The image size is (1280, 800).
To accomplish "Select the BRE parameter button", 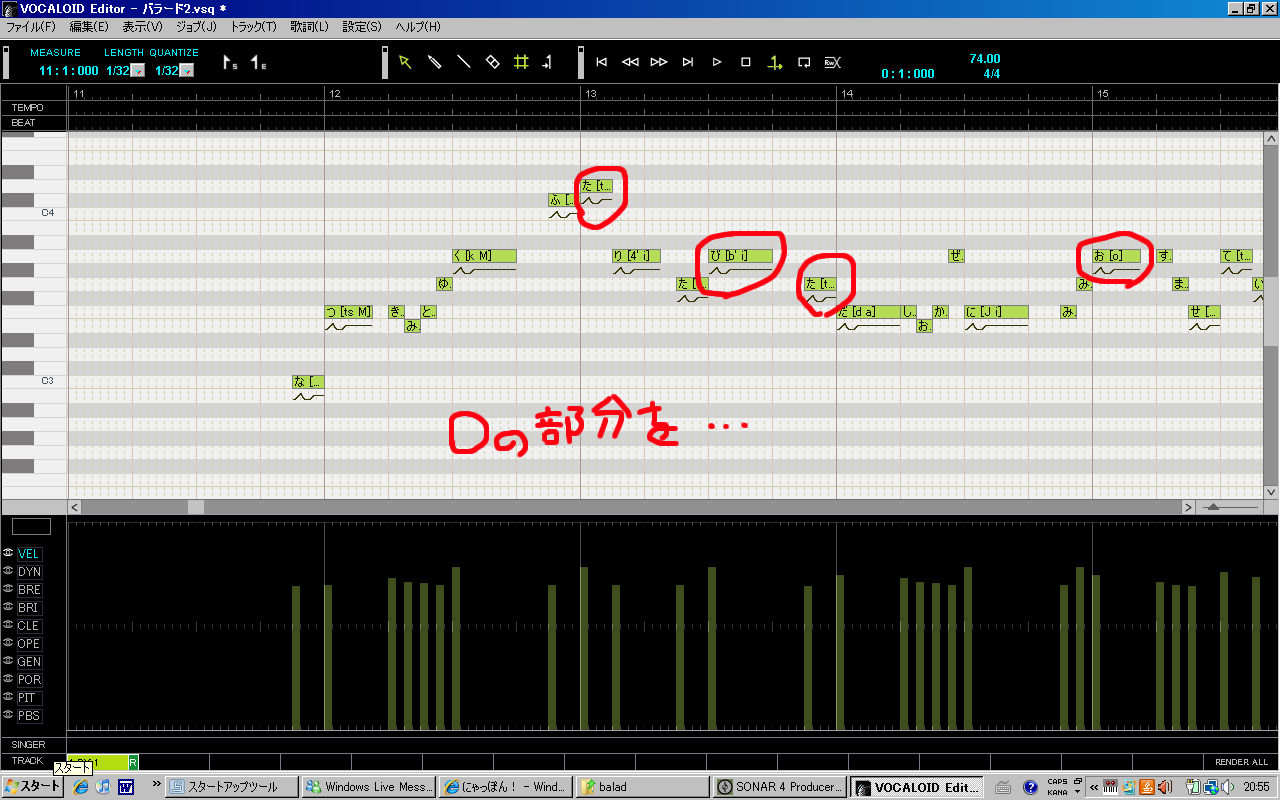I will (x=29, y=590).
